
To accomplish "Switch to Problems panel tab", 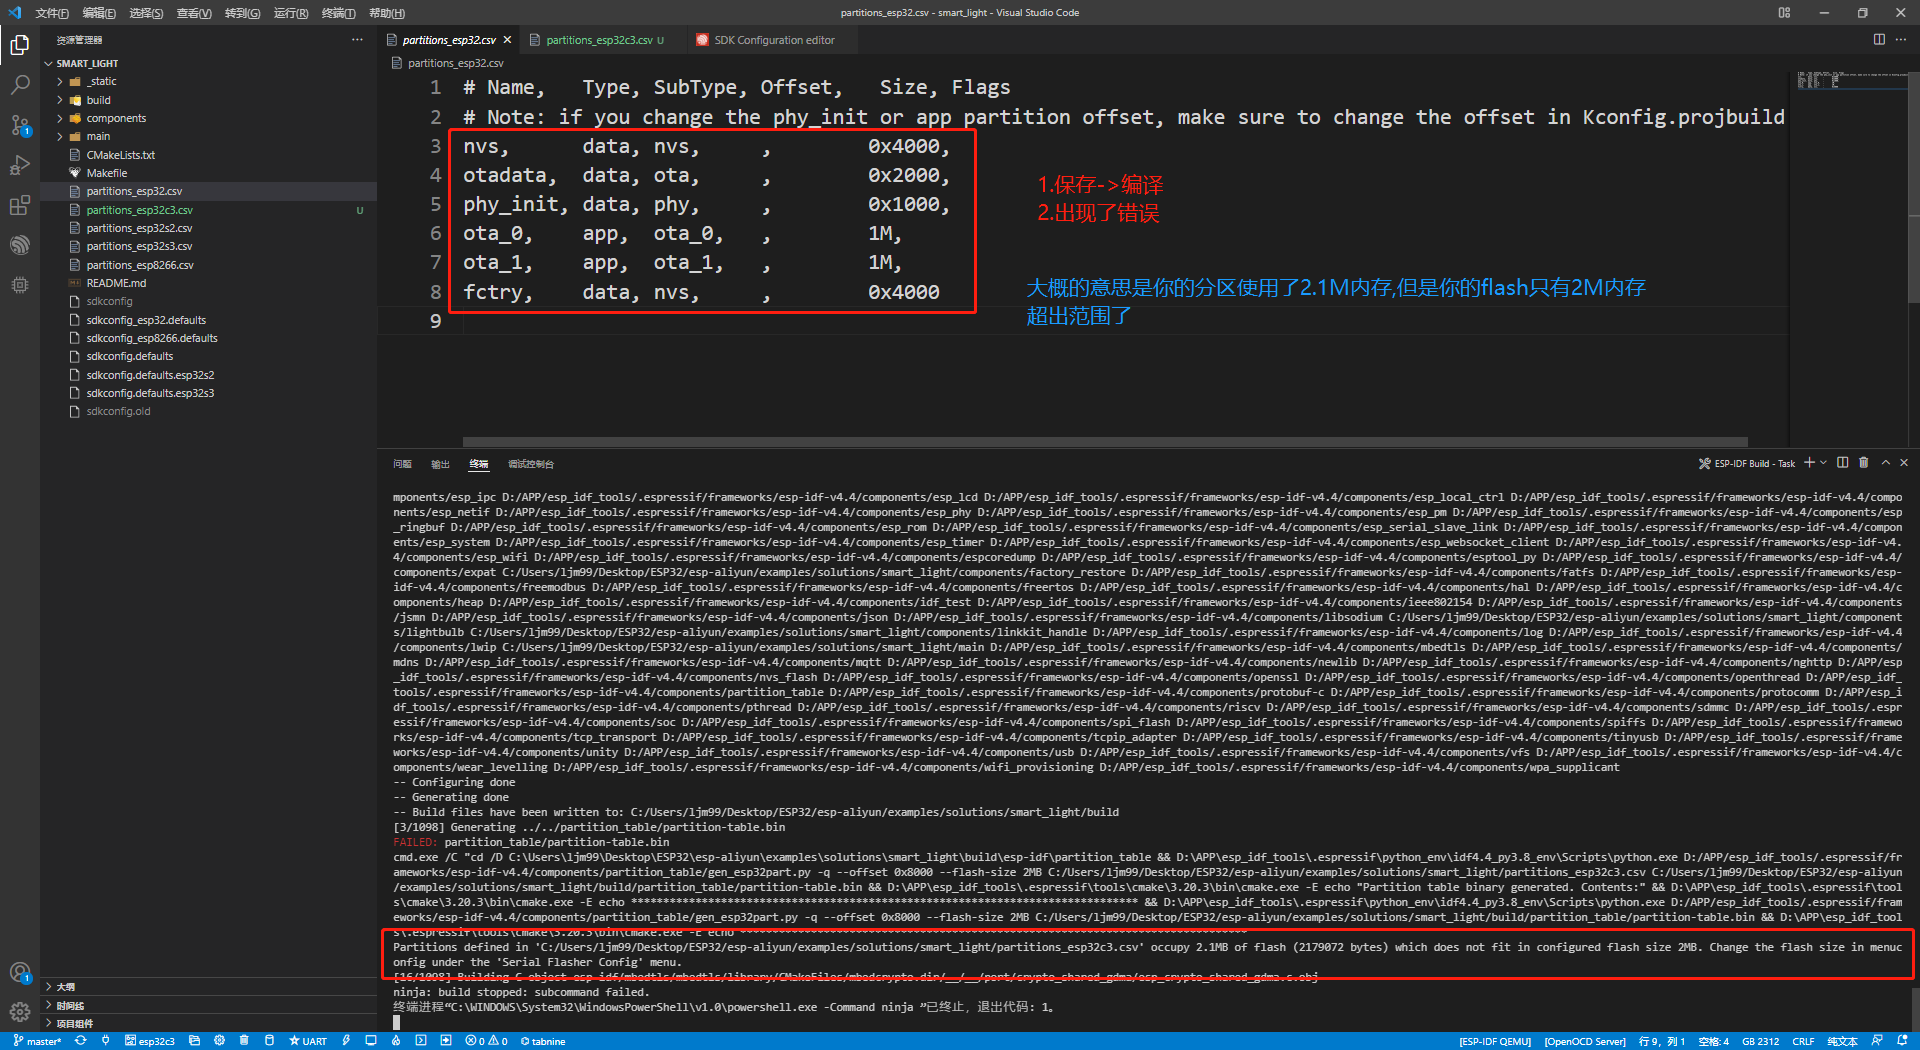I will pyautogui.click(x=402, y=464).
